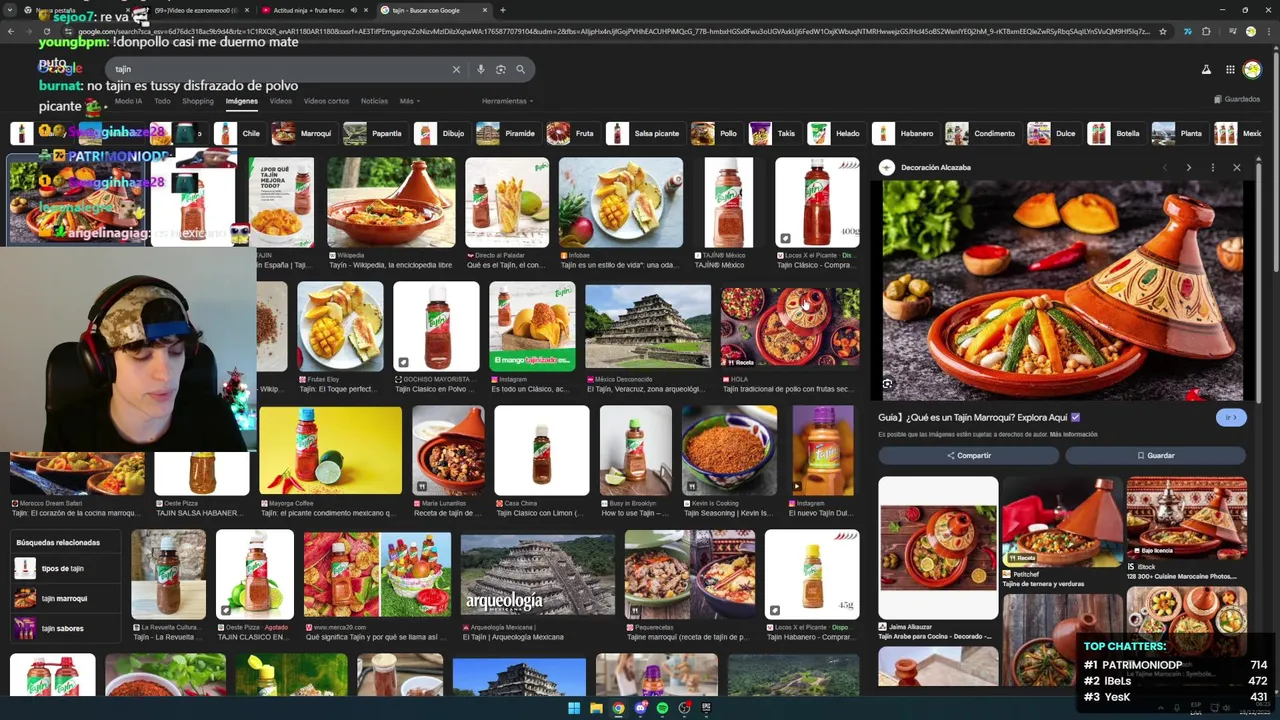Submit the search with the magnifier icon

[x=521, y=69]
